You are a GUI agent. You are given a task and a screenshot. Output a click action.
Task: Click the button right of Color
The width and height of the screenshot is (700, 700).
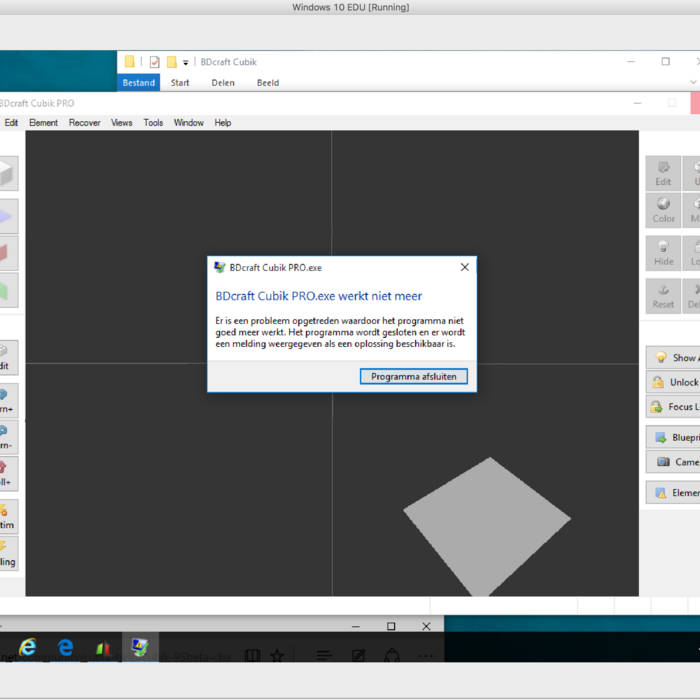tap(692, 210)
